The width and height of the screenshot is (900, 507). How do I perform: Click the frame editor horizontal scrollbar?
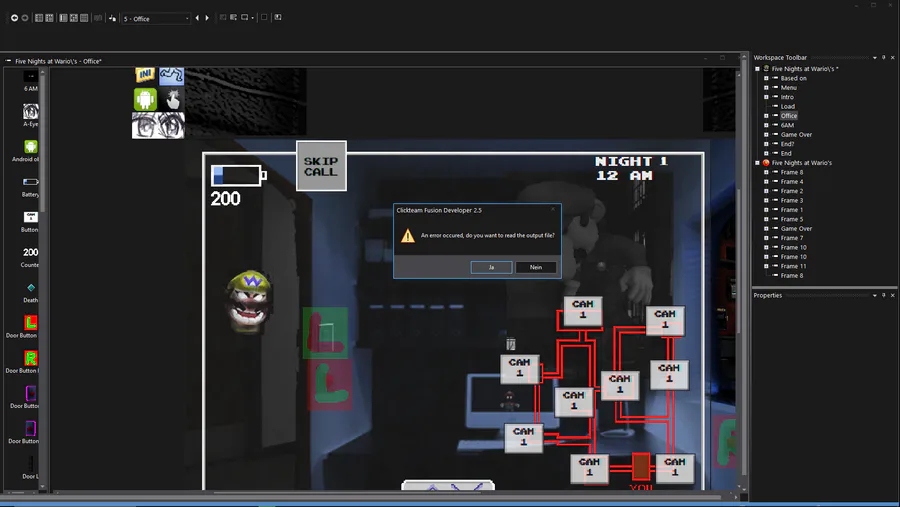393,493
